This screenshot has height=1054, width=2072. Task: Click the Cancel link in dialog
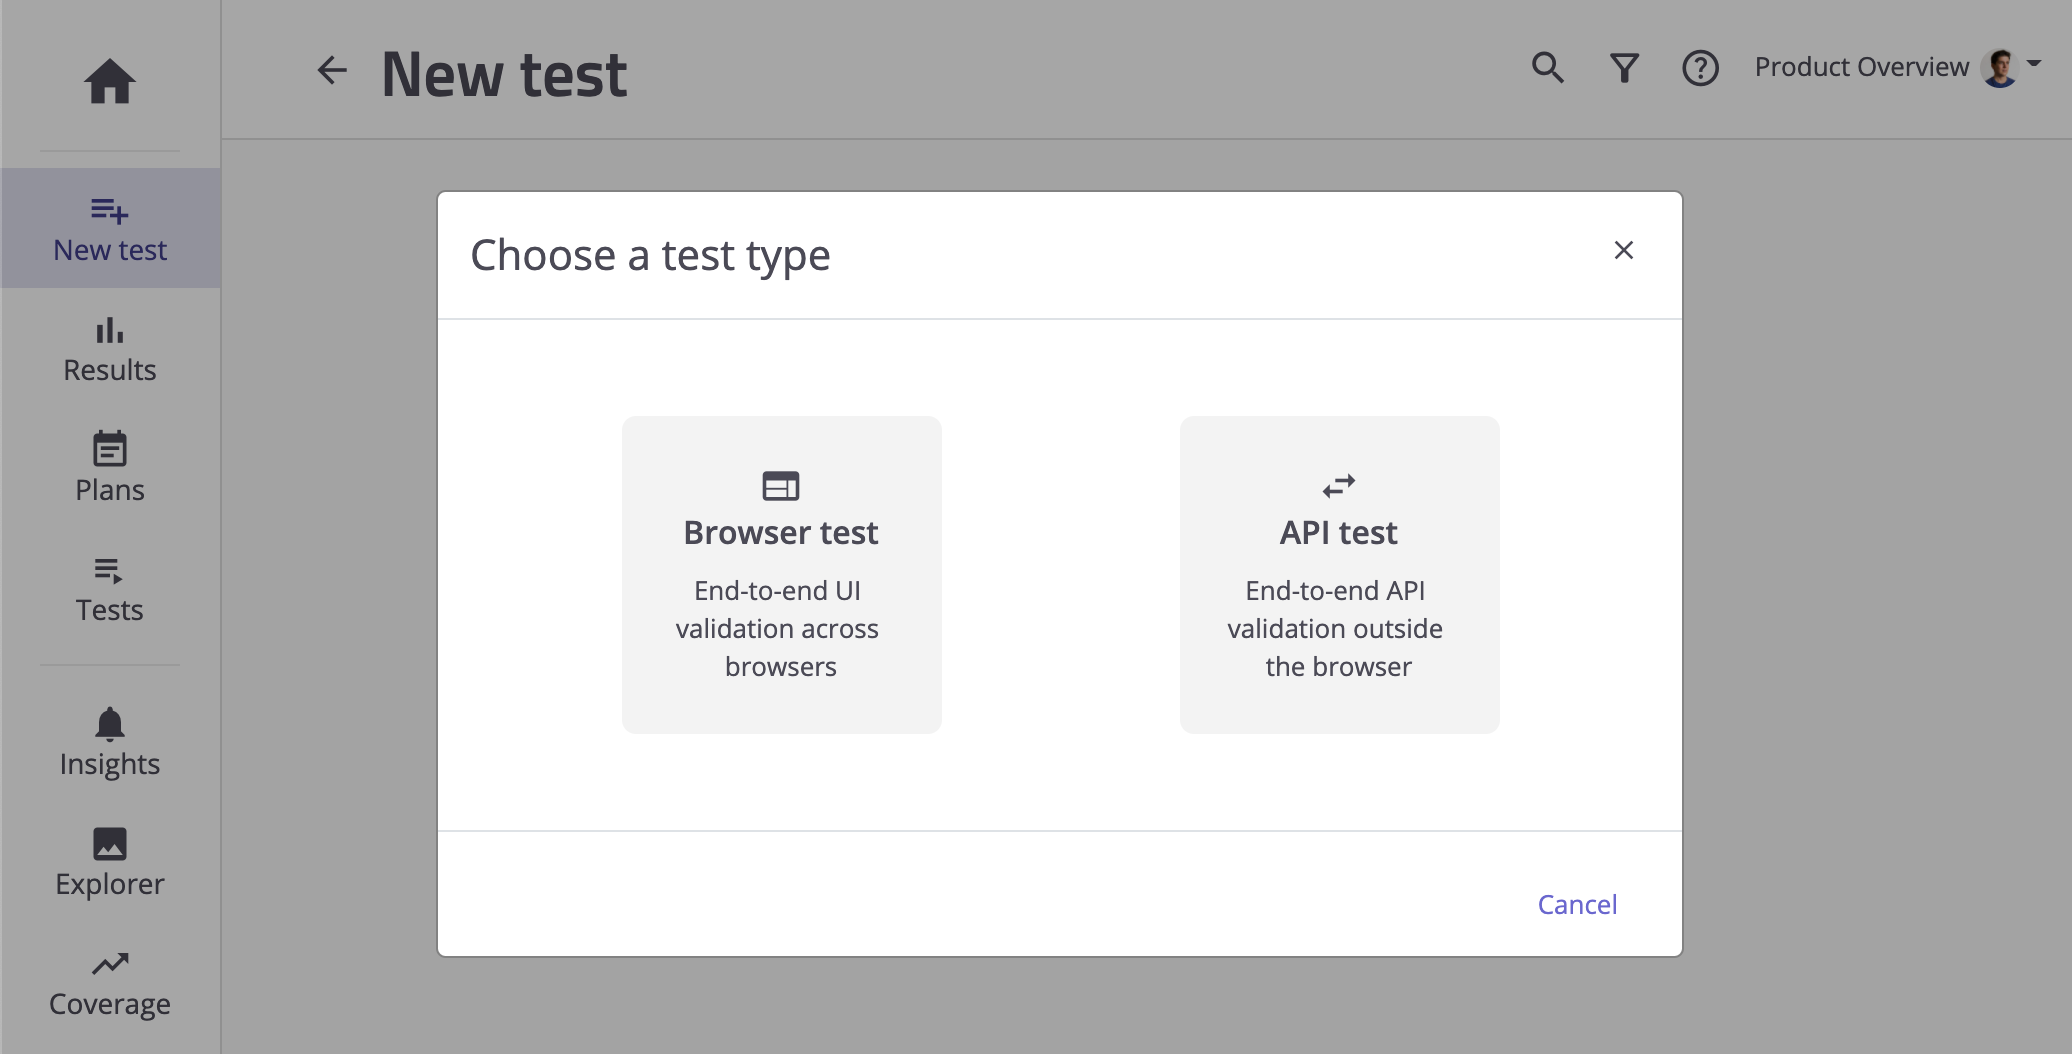[x=1577, y=904]
